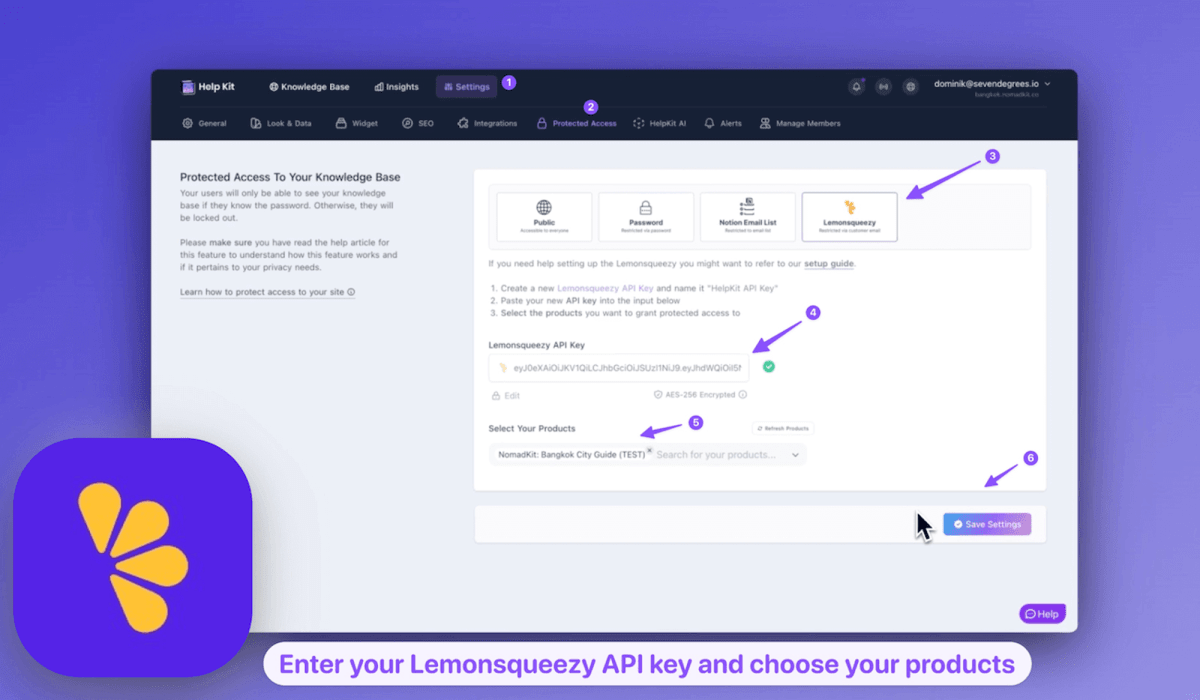The width and height of the screenshot is (1200, 700).
Task: Click the green checkmark beside the API key
Action: click(768, 367)
